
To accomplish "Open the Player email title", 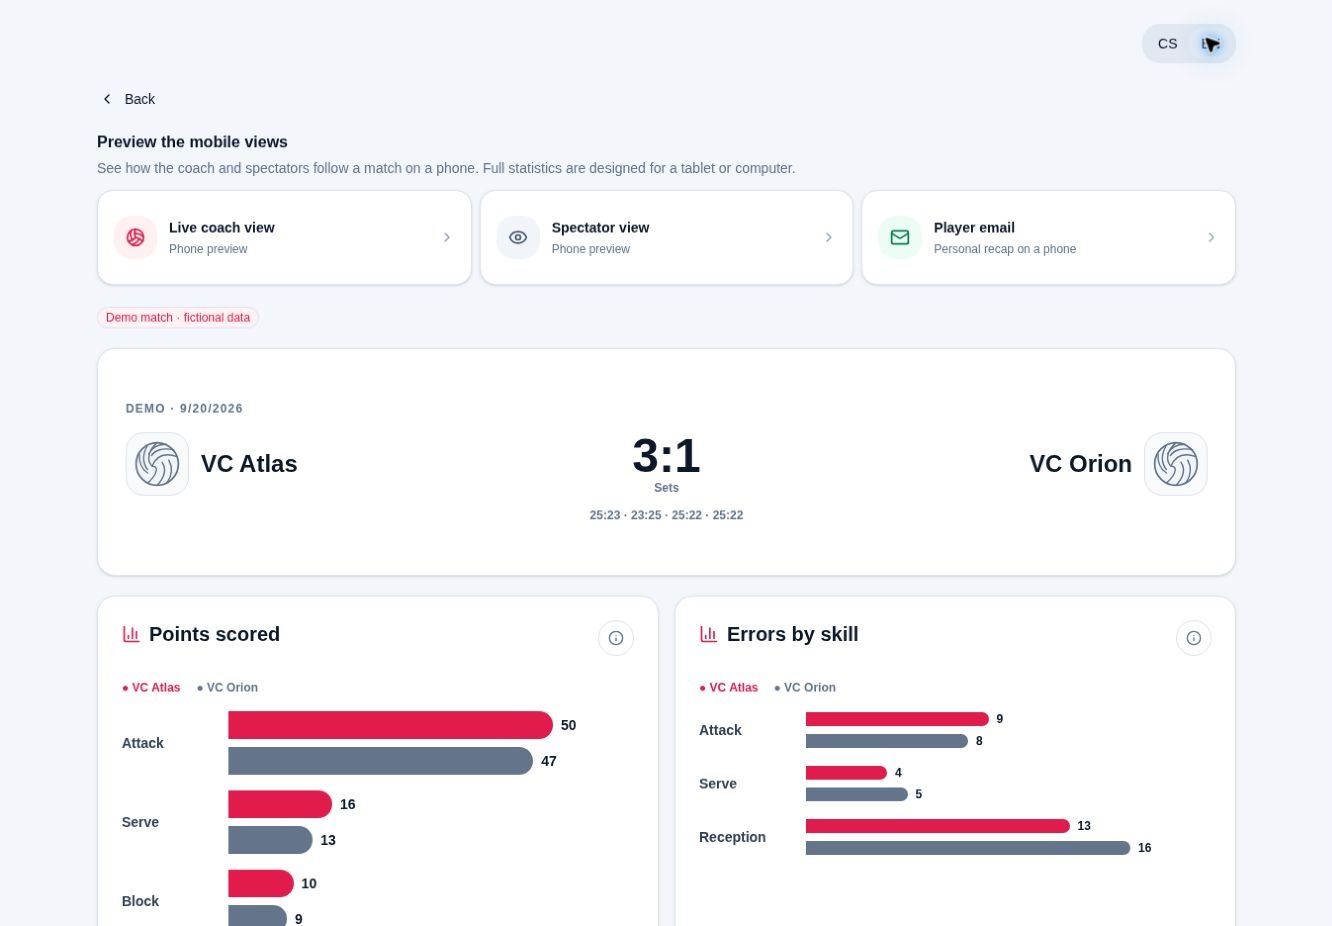I will tap(974, 228).
